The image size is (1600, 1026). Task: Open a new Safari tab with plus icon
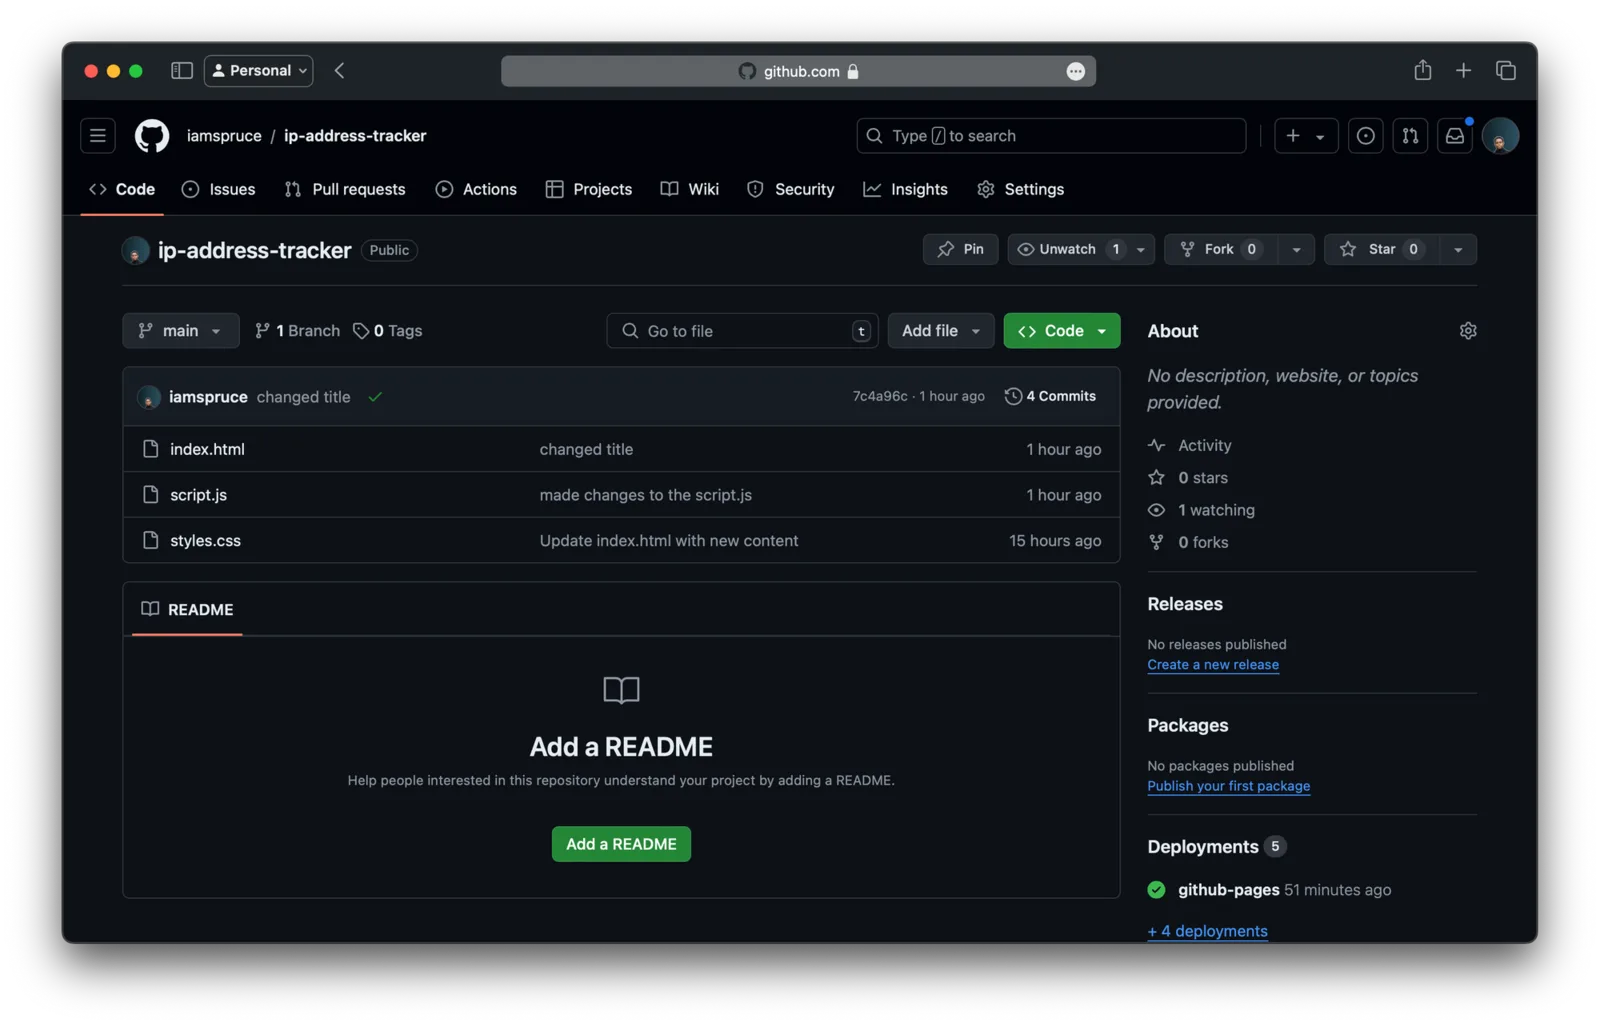[1463, 70]
